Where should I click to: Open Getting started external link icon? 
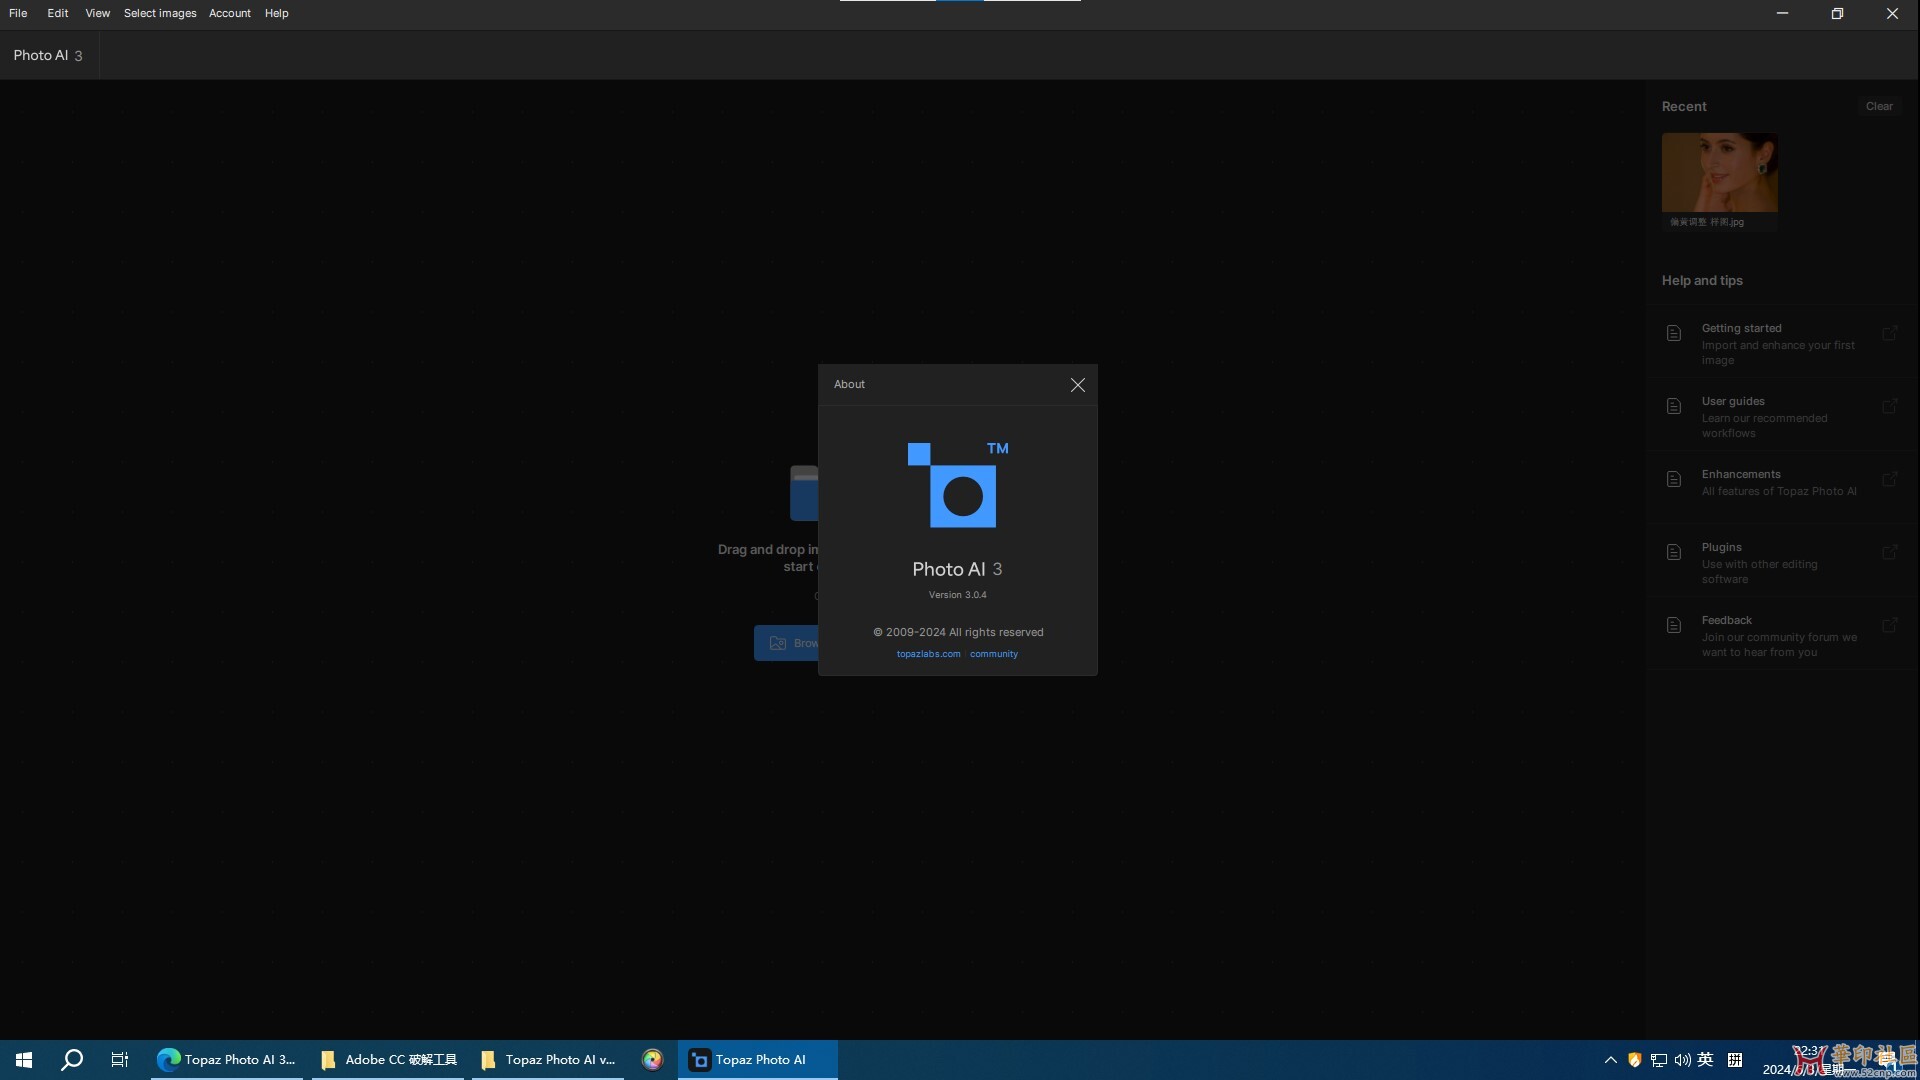coord(1890,333)
